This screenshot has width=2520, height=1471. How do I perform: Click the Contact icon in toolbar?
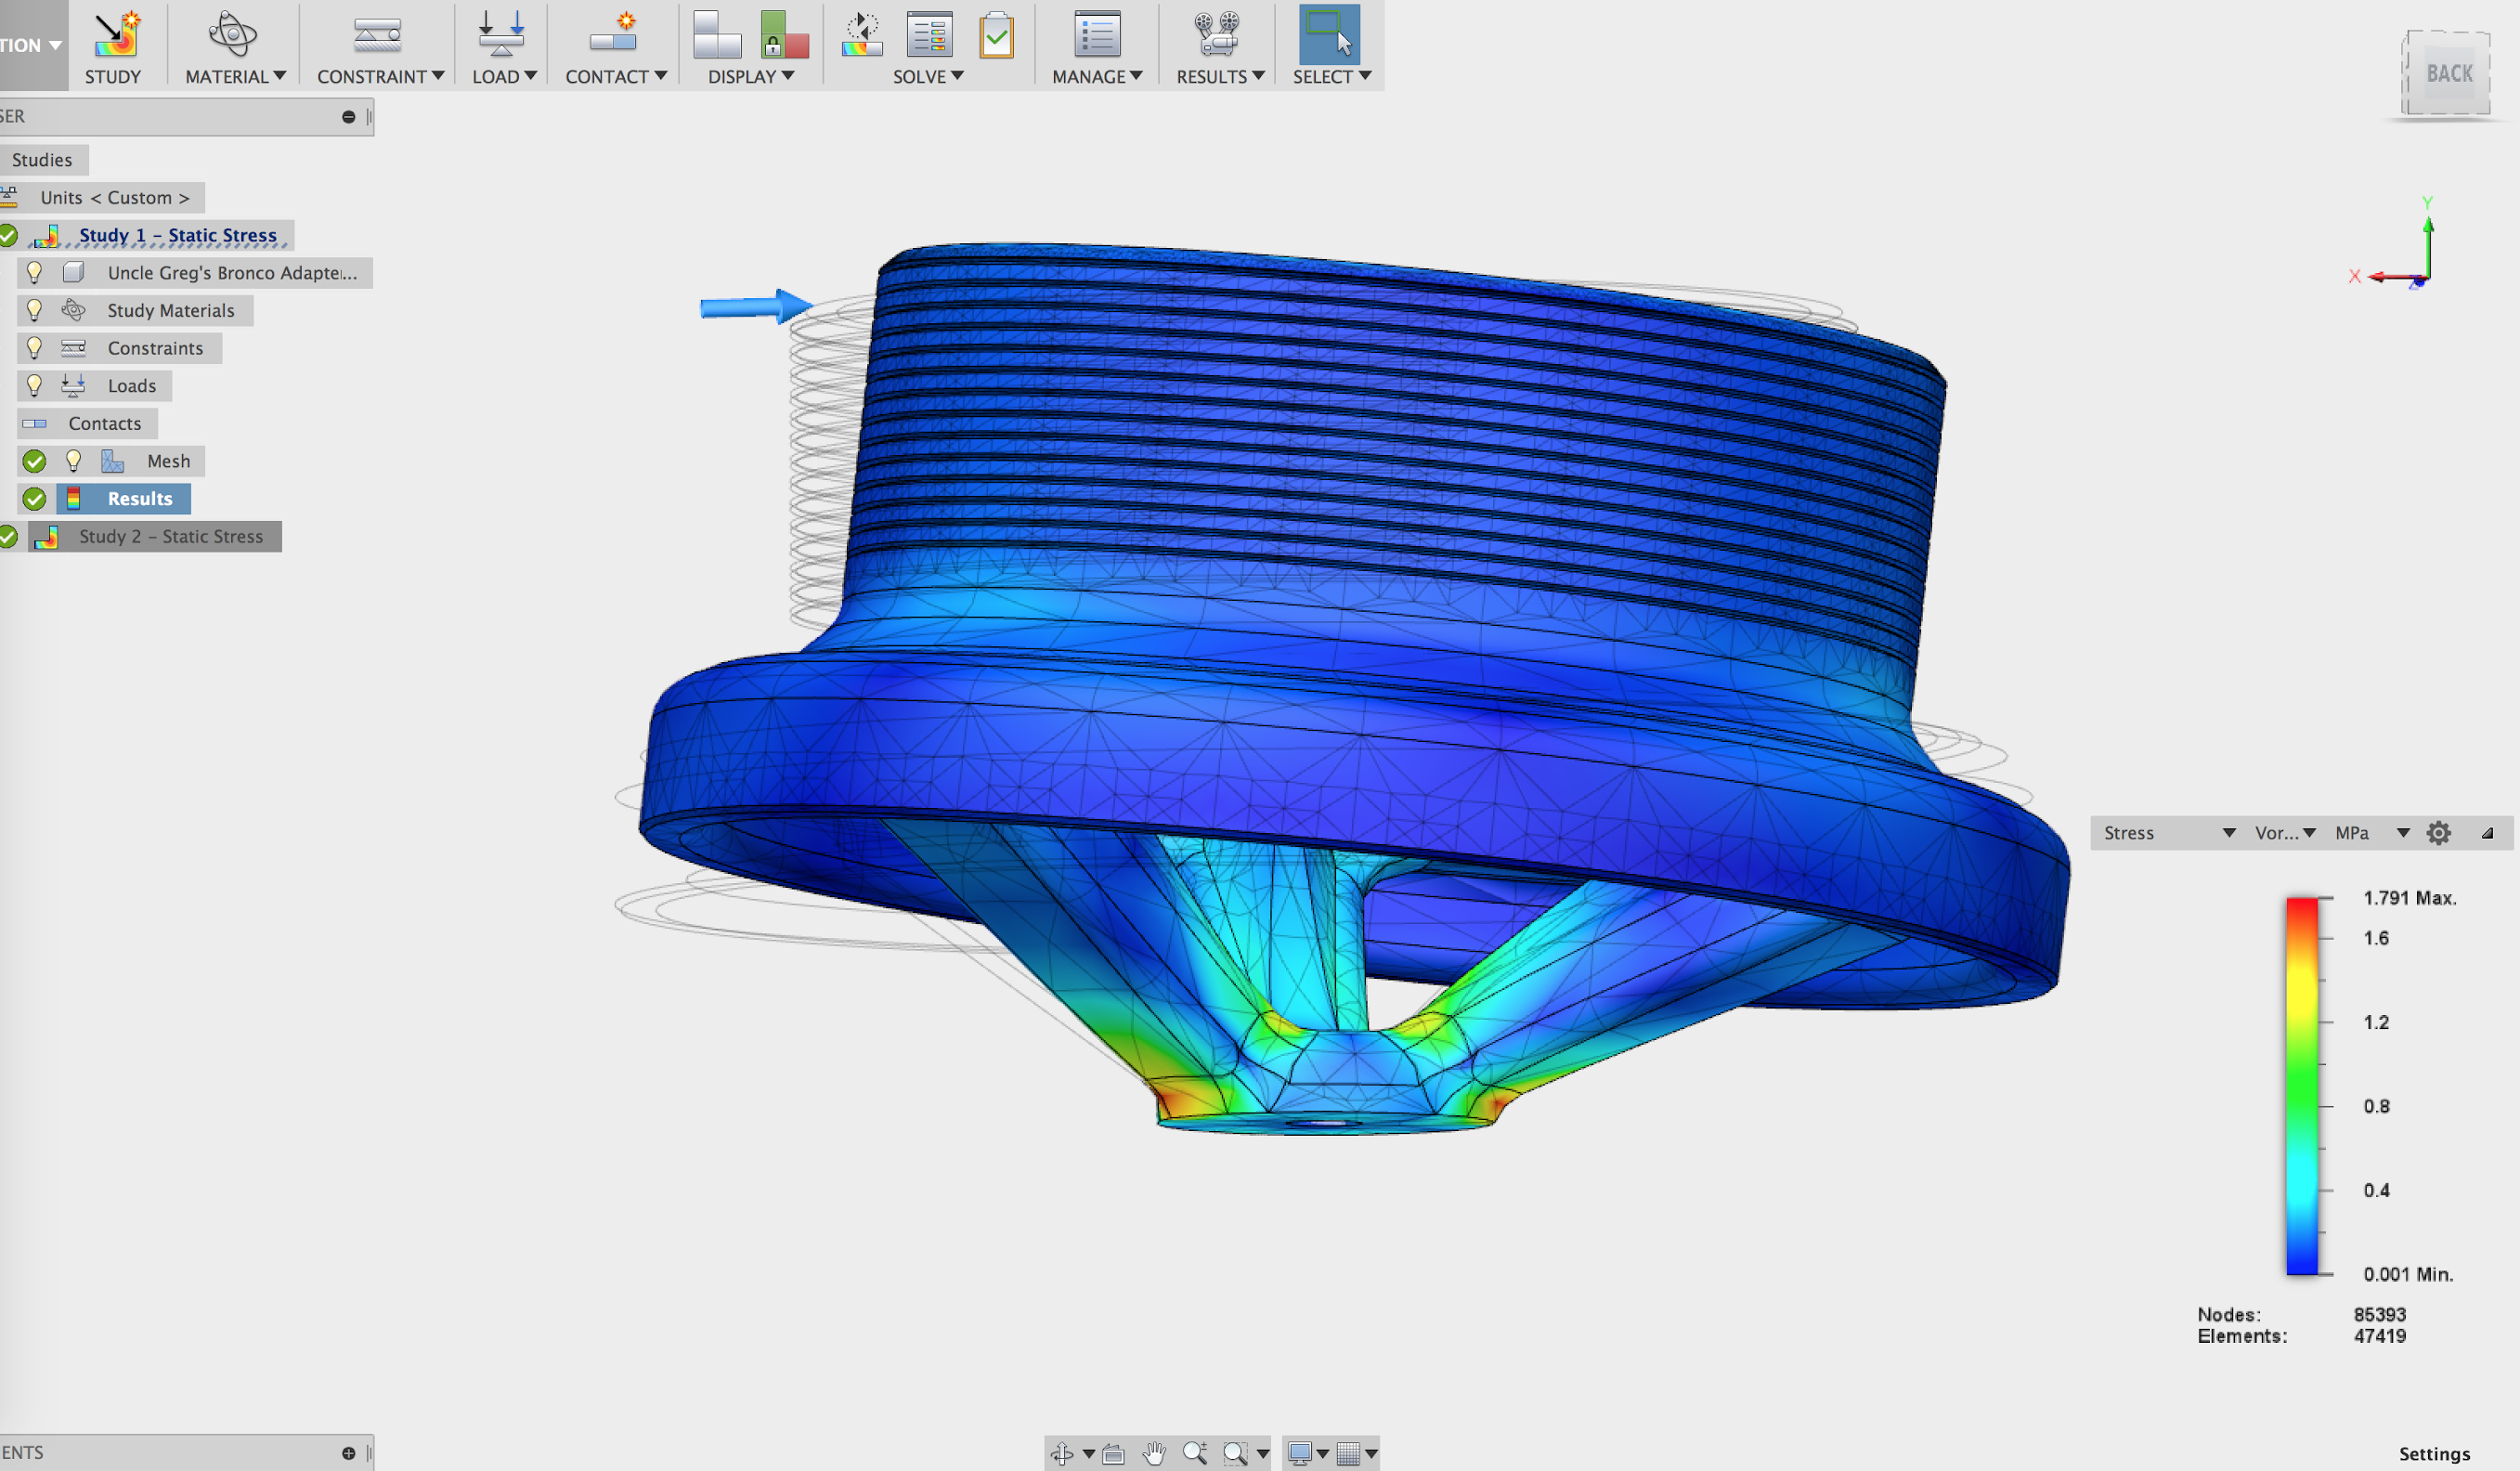click(x=613, y=34)
